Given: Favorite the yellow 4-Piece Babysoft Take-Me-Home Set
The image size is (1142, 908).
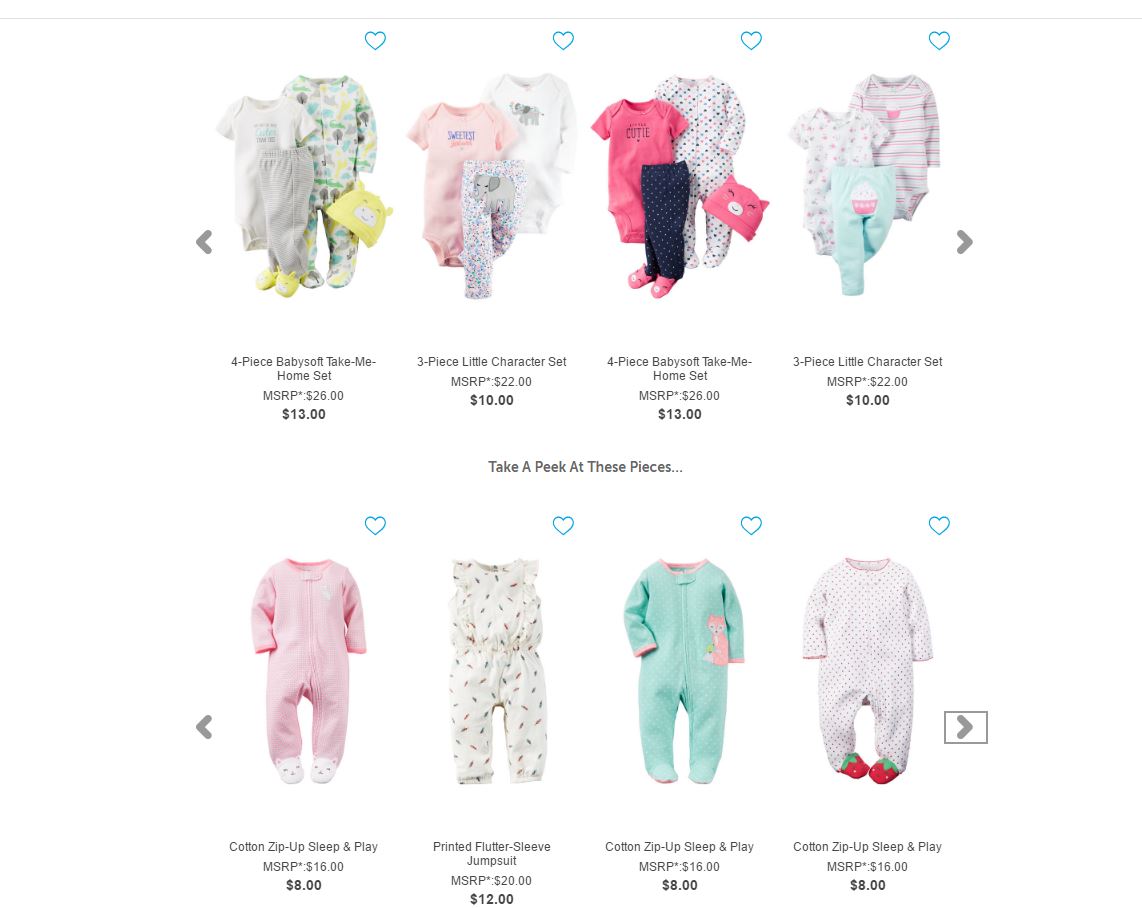Looking at the screenshot, I should (x=375, y=41).
